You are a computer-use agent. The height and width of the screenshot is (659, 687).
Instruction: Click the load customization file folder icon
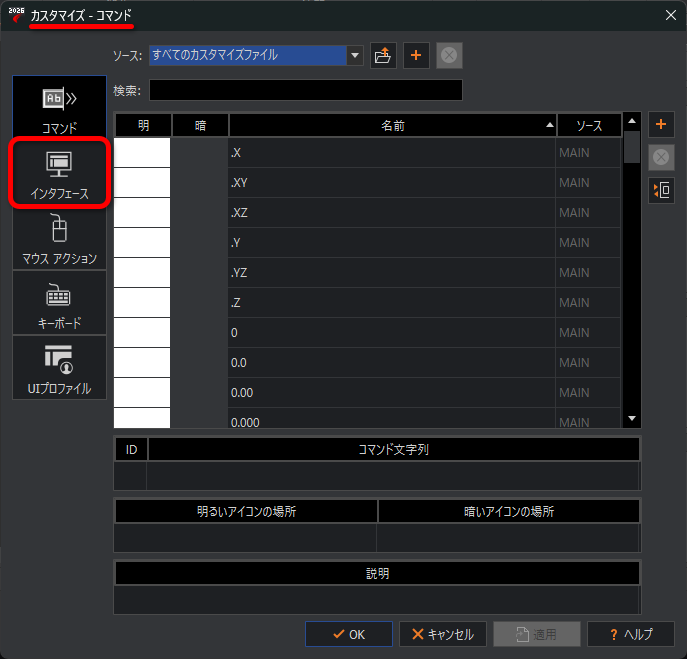[x=383, y=56]
